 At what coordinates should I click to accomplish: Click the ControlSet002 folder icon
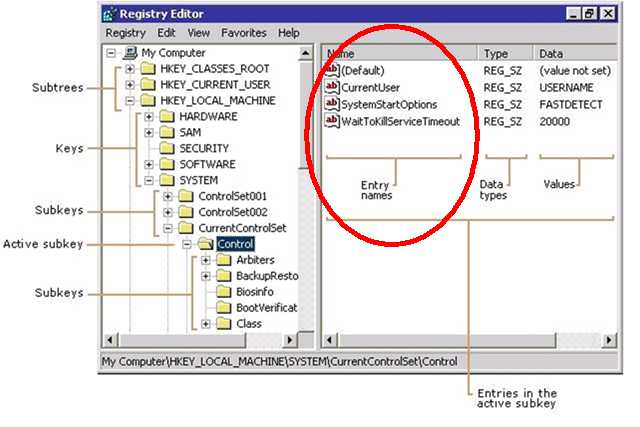pyautogui.click(x=186, y=212)
